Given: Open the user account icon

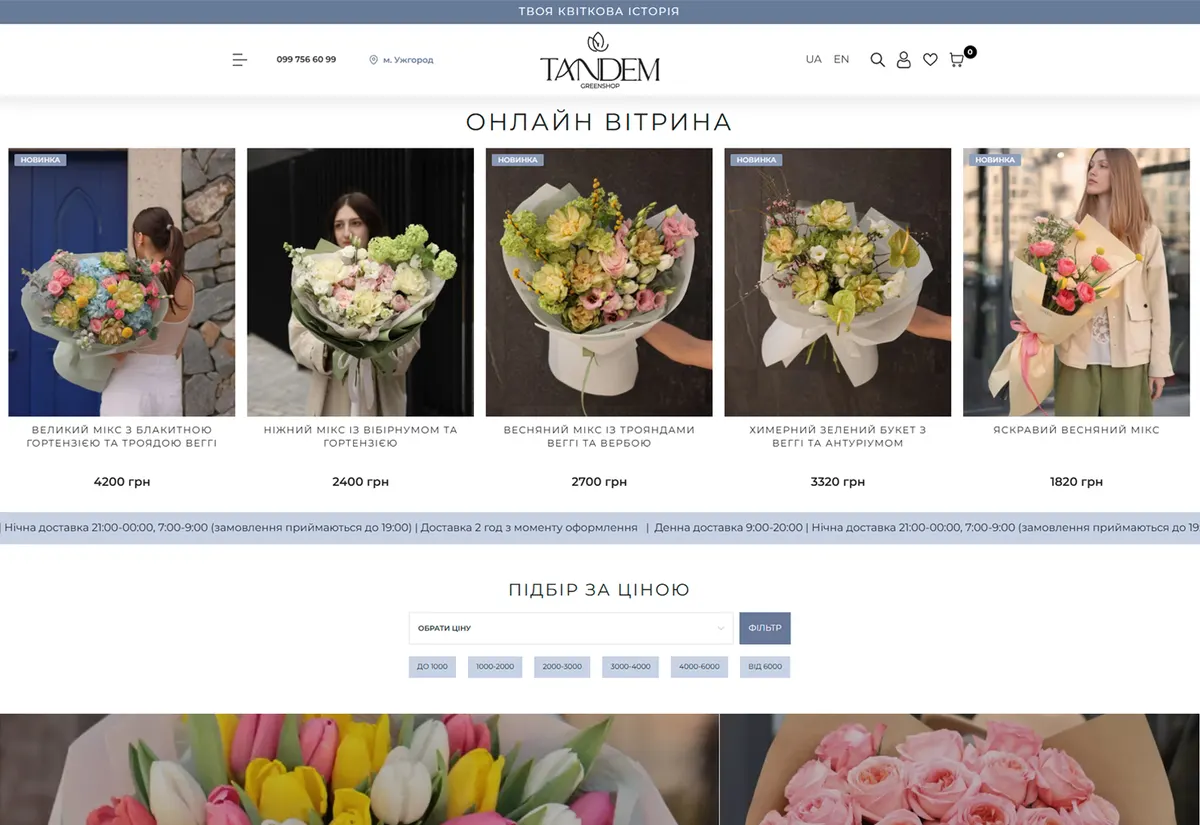Looking at the screenshot, I should (x=903, y=60).
